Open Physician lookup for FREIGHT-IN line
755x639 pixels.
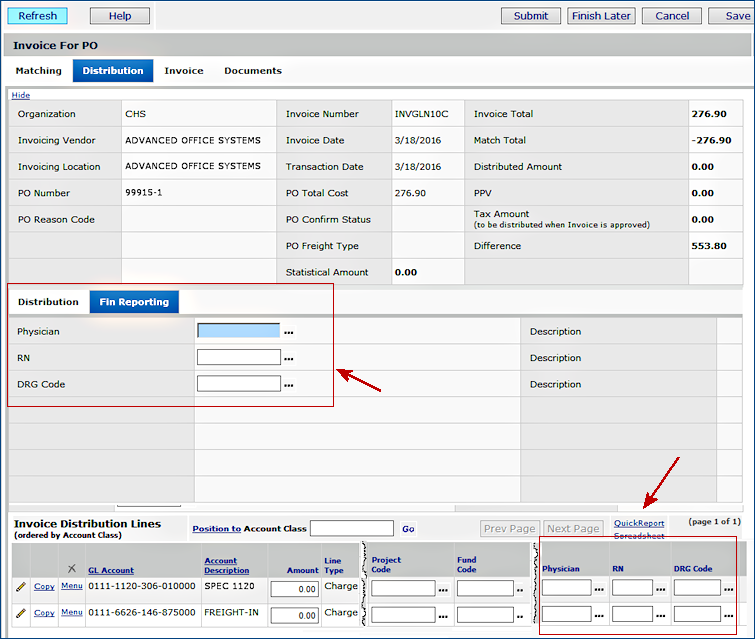click(599, 615)
